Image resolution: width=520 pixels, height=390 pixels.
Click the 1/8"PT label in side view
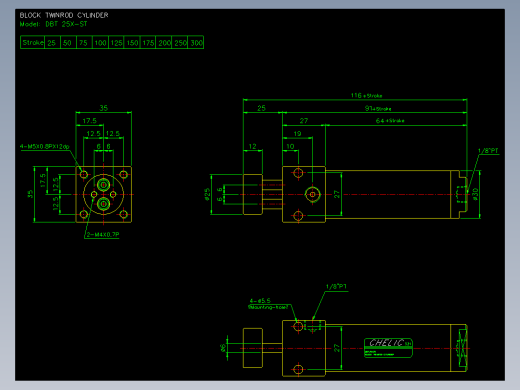point(488,151)
